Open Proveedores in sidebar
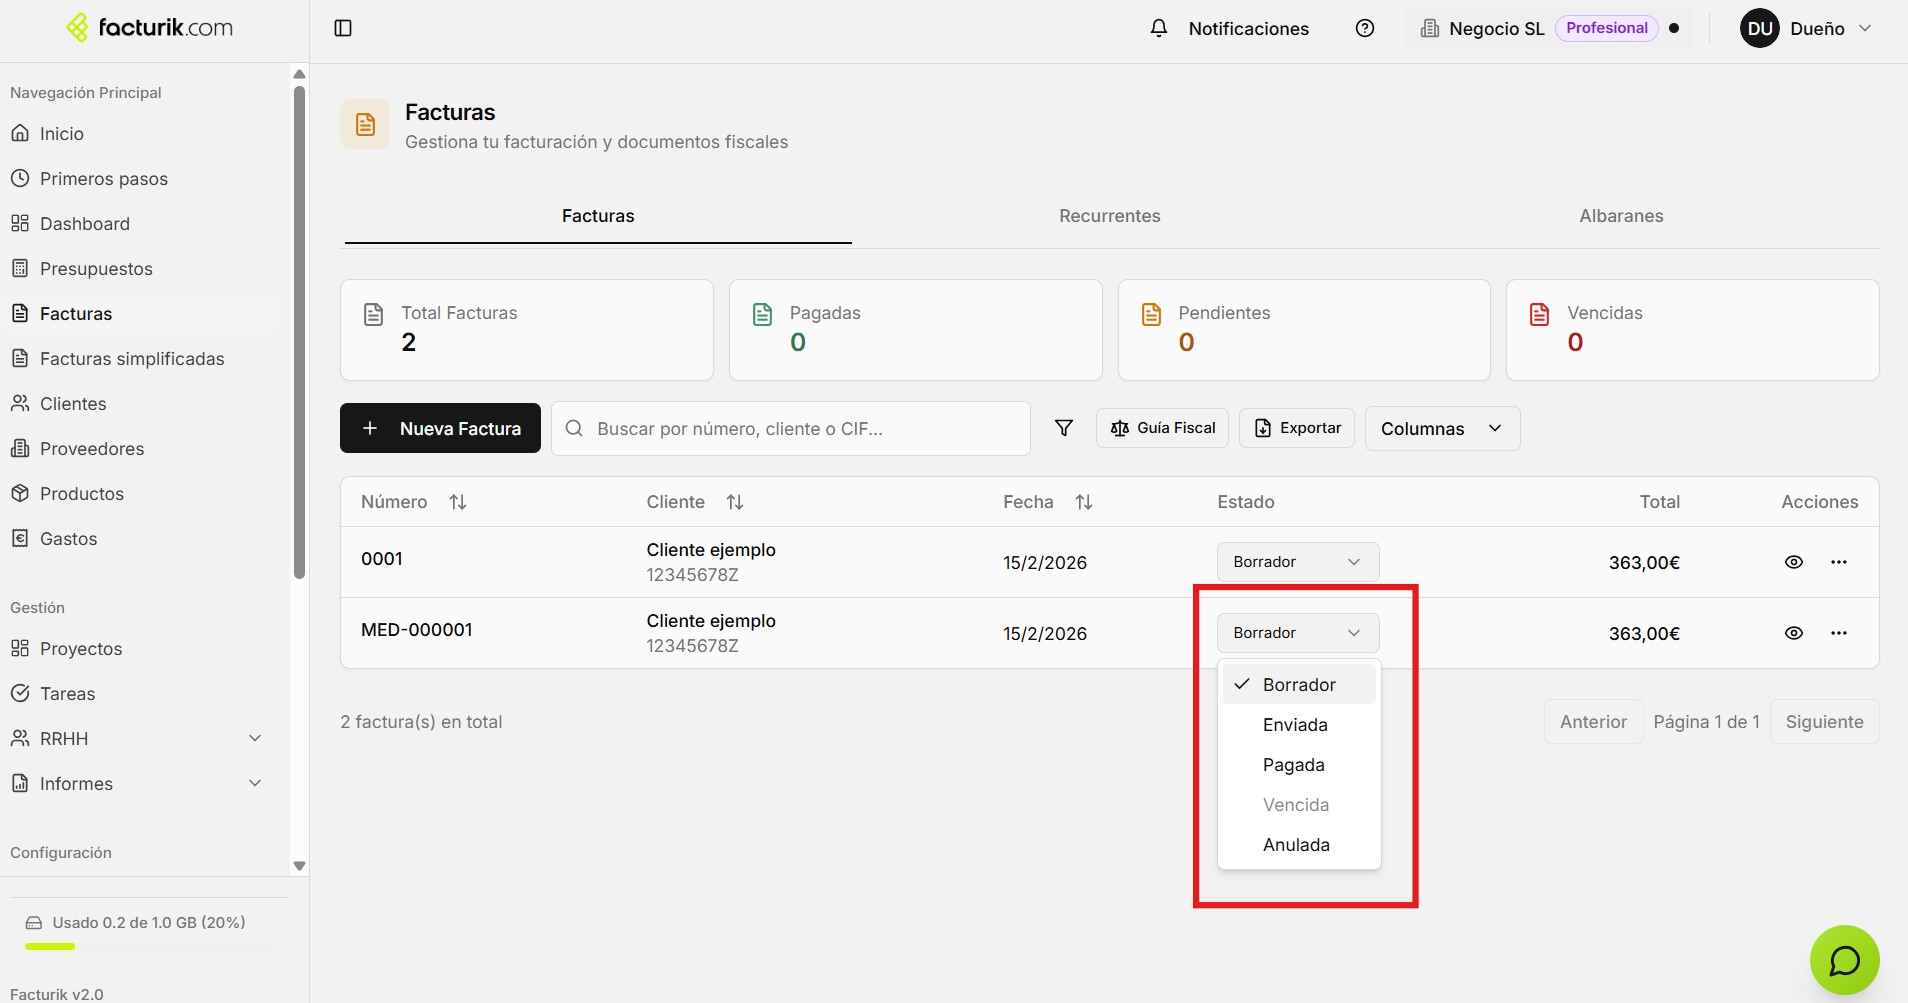Image resolution: width=1908 pixels, height=1003 pixels. point(145,449)
